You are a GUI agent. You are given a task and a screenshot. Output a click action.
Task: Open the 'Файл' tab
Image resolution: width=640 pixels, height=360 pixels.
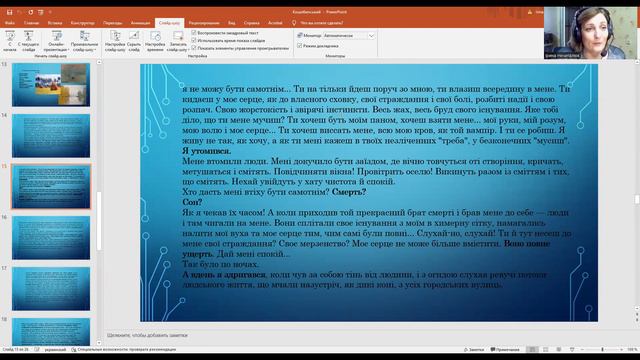pyautogui.click(x=10, y=23)
